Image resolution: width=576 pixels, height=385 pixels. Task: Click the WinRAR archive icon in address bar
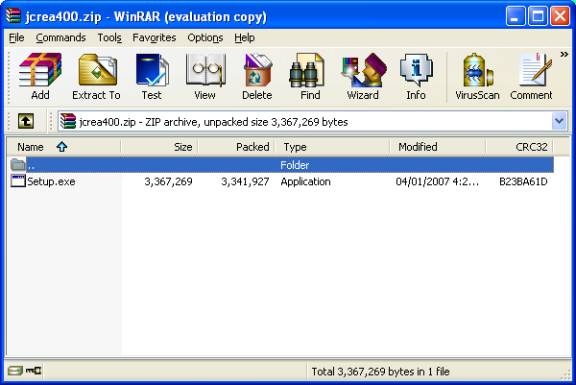pyautogui.click(x=68, y=121)
